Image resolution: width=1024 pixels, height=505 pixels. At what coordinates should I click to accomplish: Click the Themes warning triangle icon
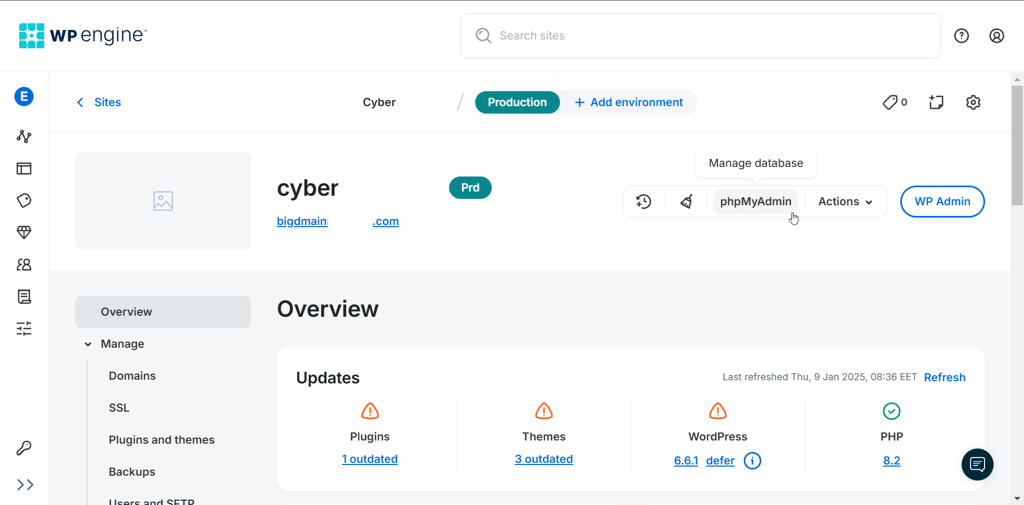(x=544, y=411)
